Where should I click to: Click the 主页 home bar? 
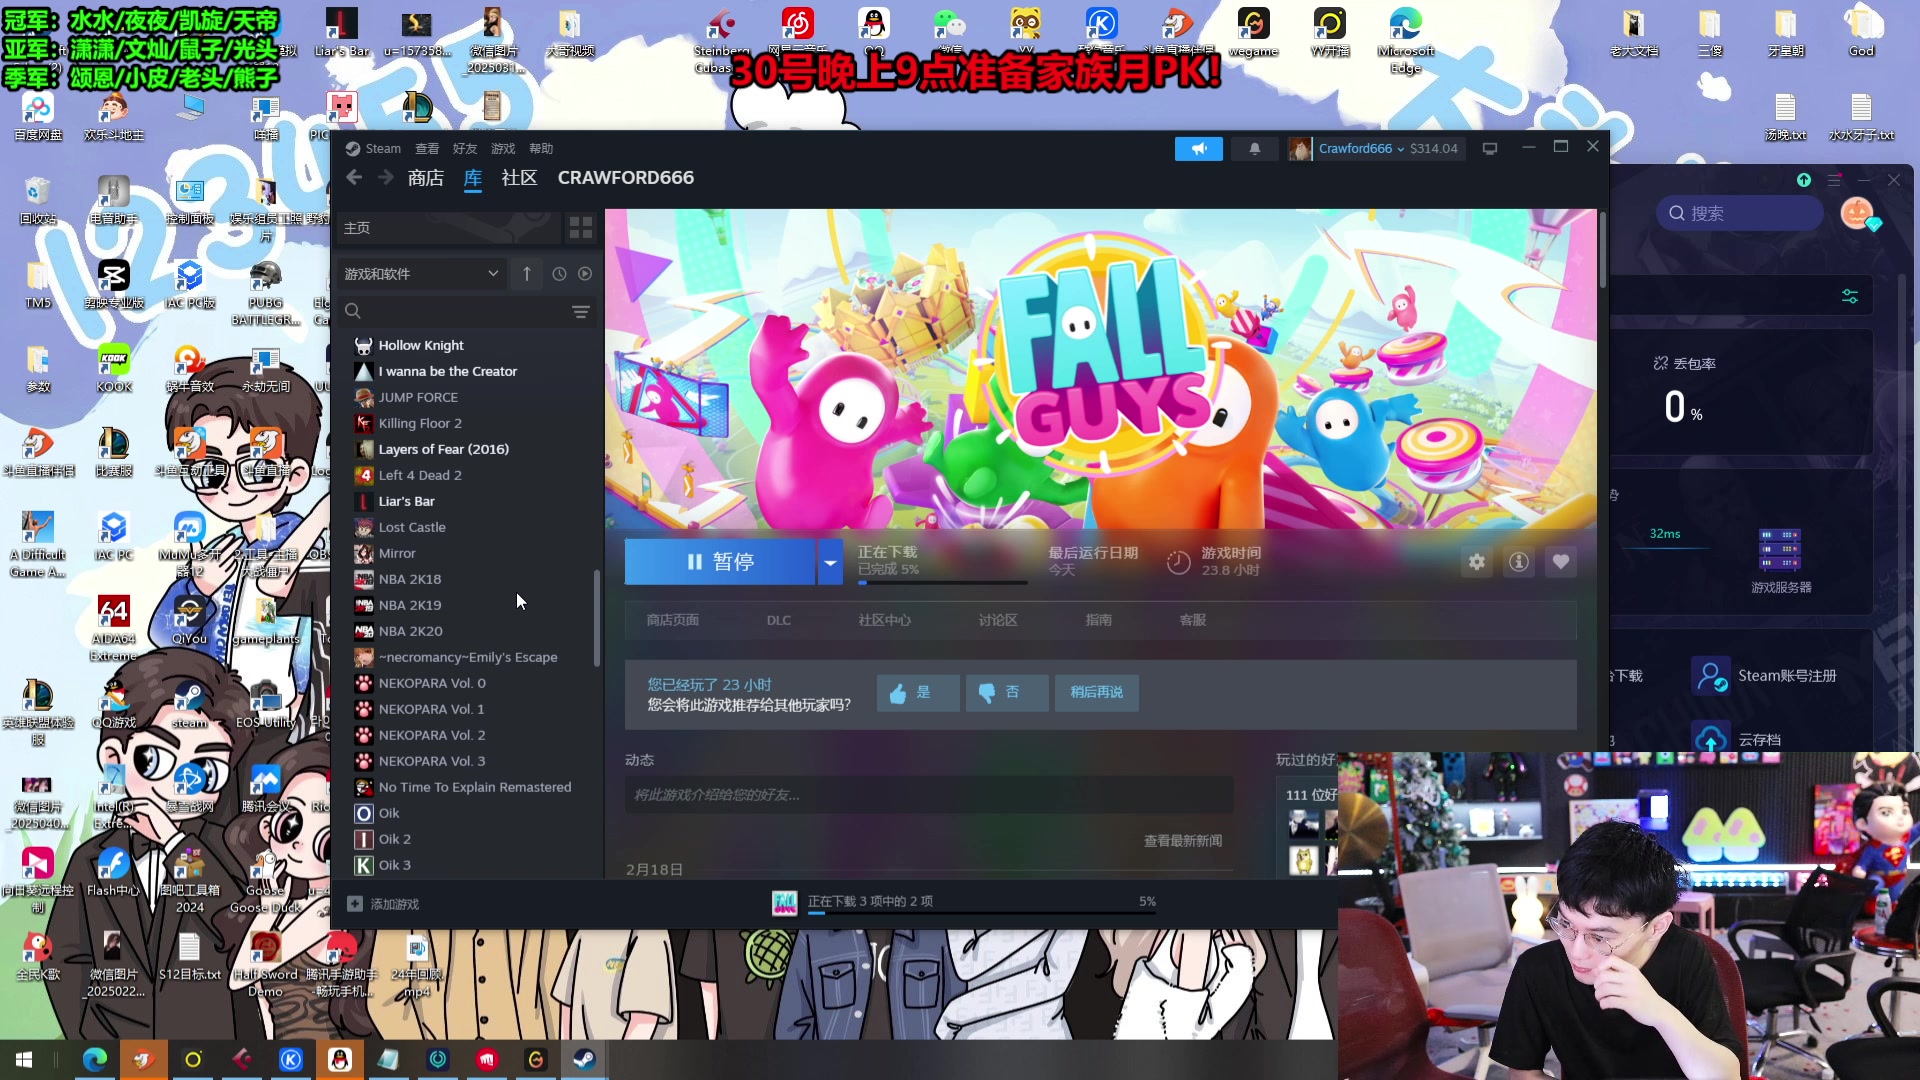click(x=448, y=228)
